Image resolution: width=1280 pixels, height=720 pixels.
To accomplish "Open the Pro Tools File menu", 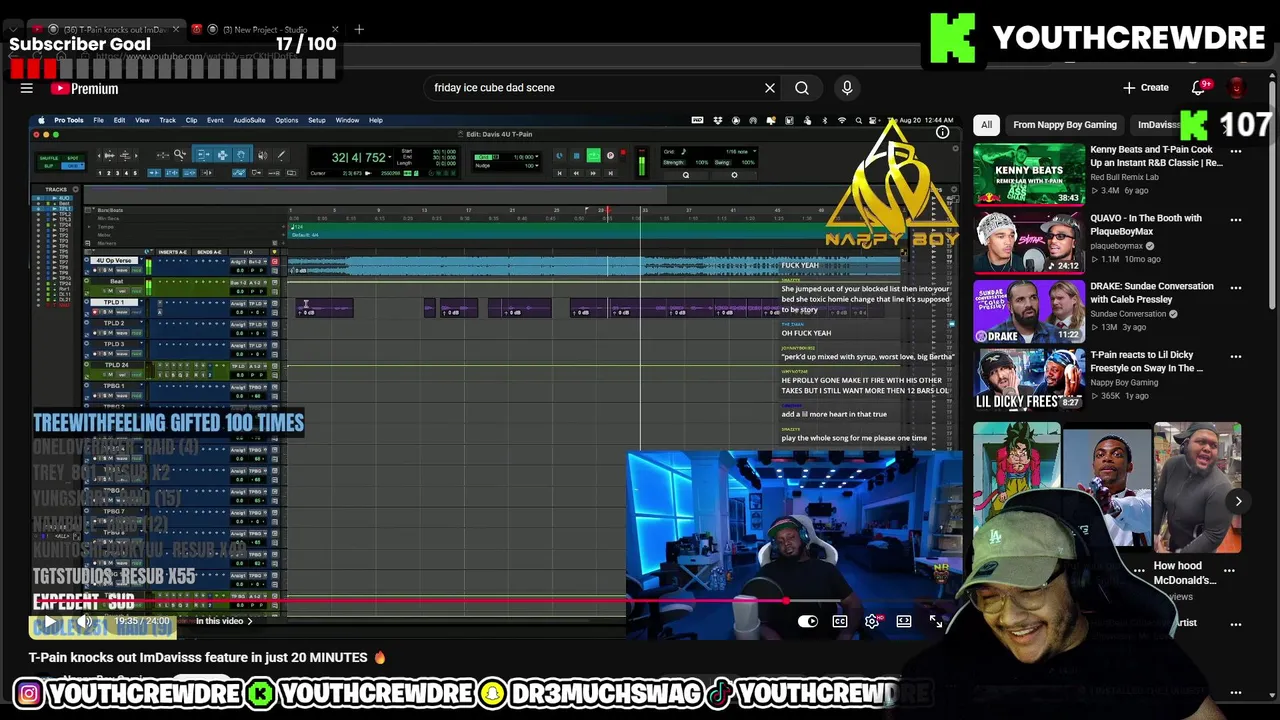I will (98, 120).
